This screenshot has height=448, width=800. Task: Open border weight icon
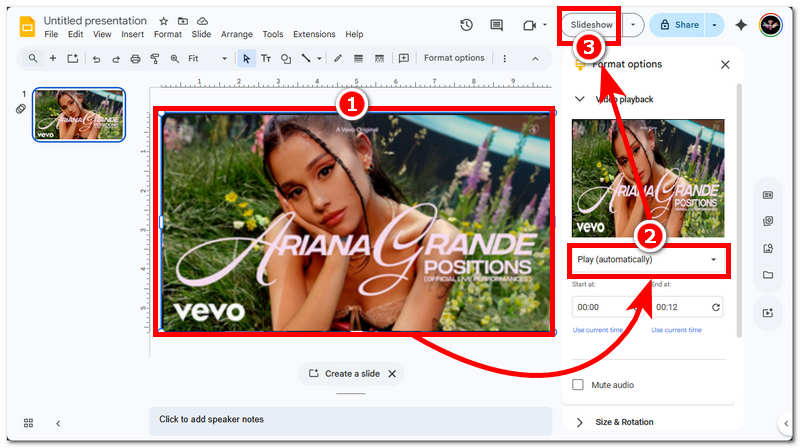coord(358,59)
